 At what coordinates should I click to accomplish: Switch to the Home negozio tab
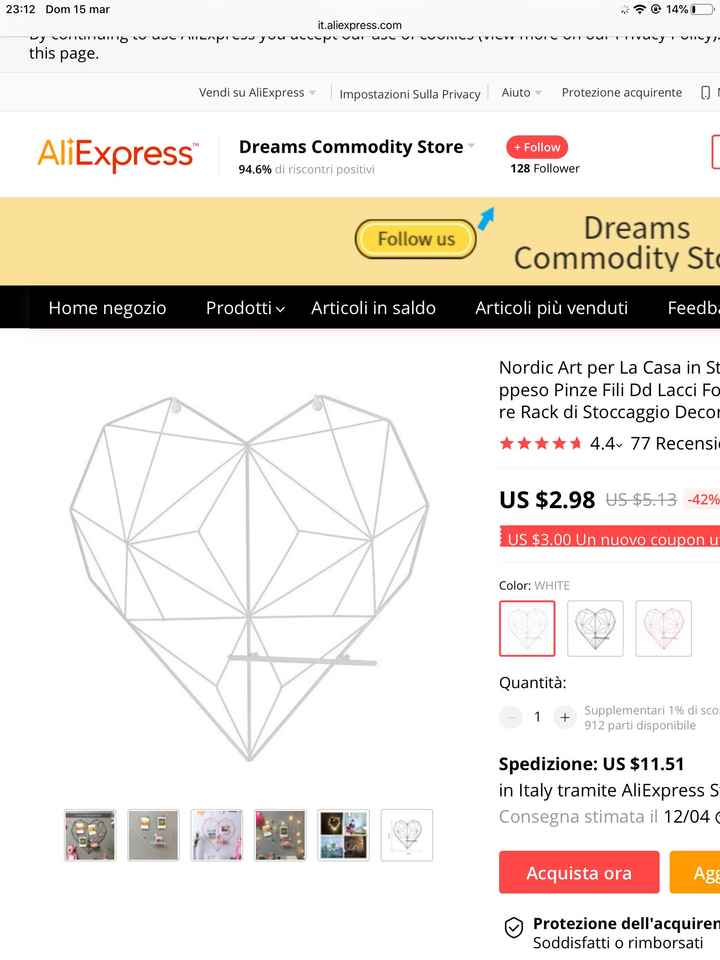[x=107, y=308]
